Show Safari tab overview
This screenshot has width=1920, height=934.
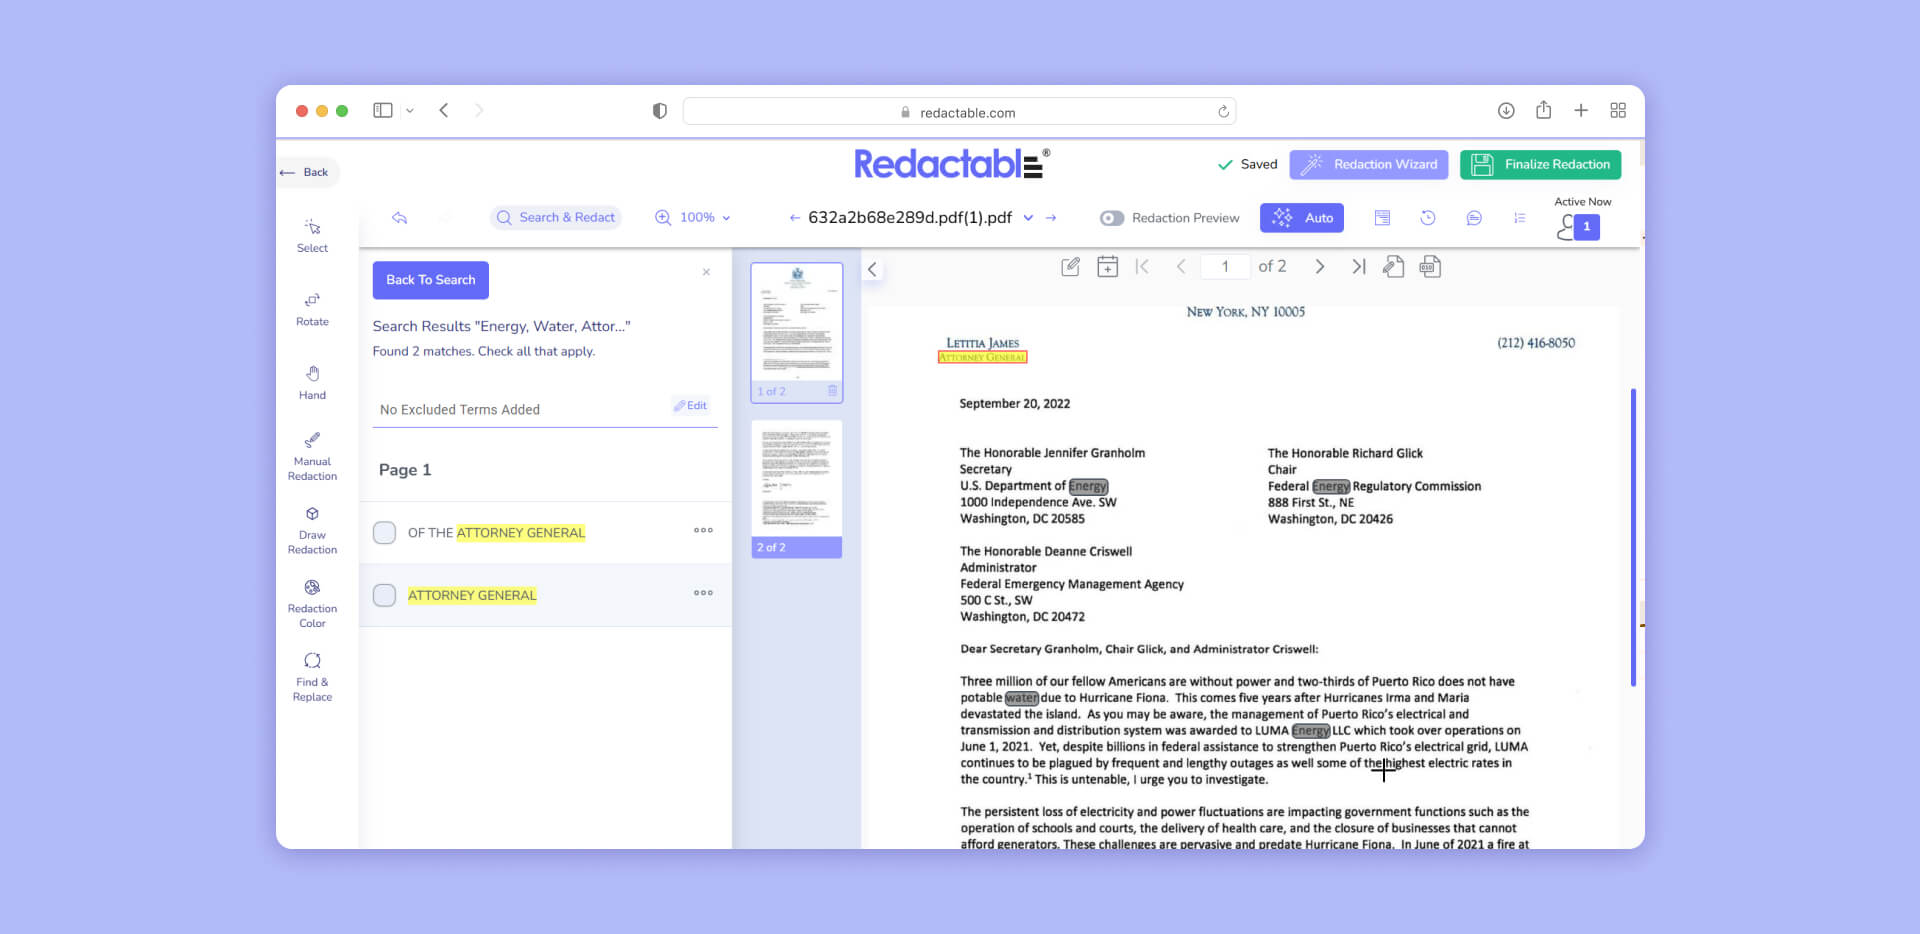click(x=1618, y=111)
